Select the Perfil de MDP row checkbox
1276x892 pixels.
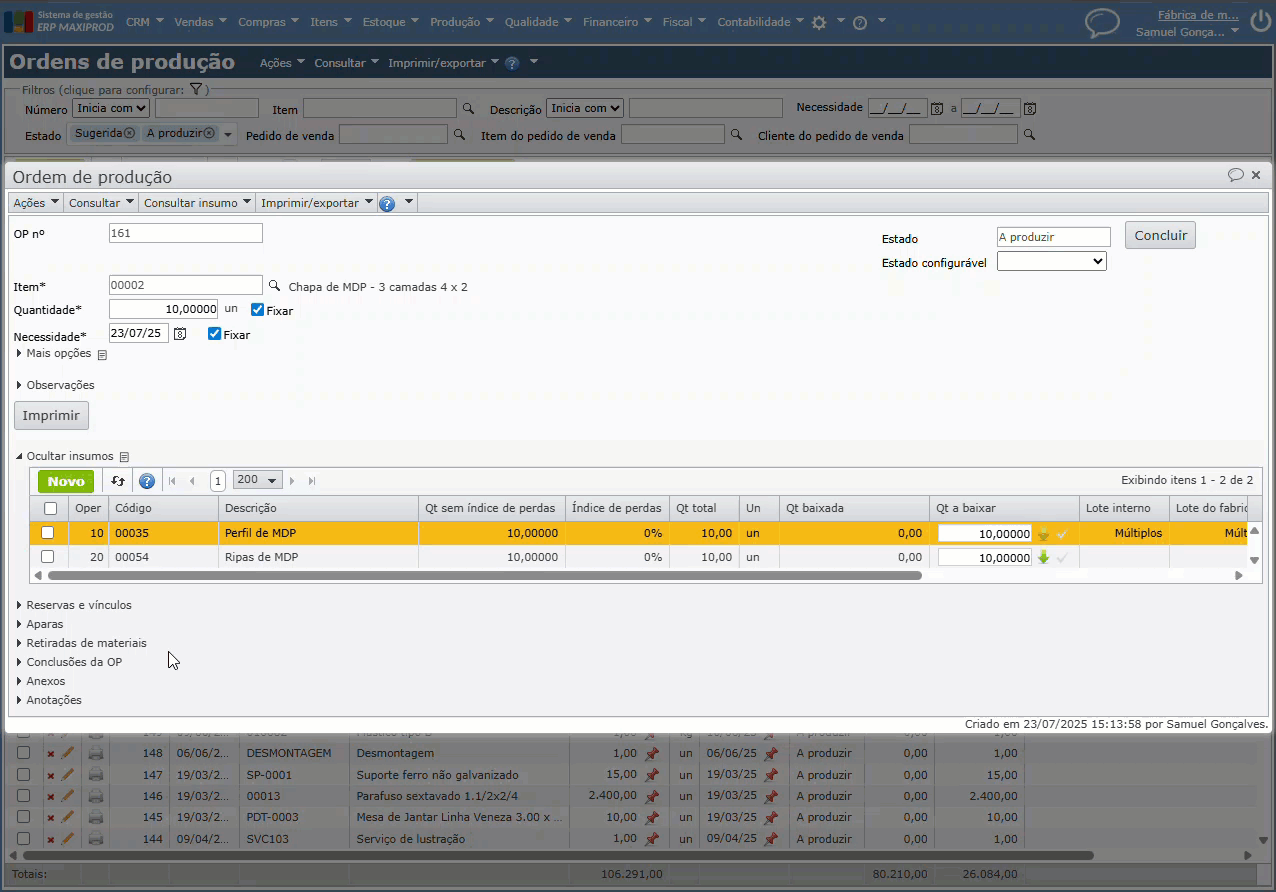(47, 533)
